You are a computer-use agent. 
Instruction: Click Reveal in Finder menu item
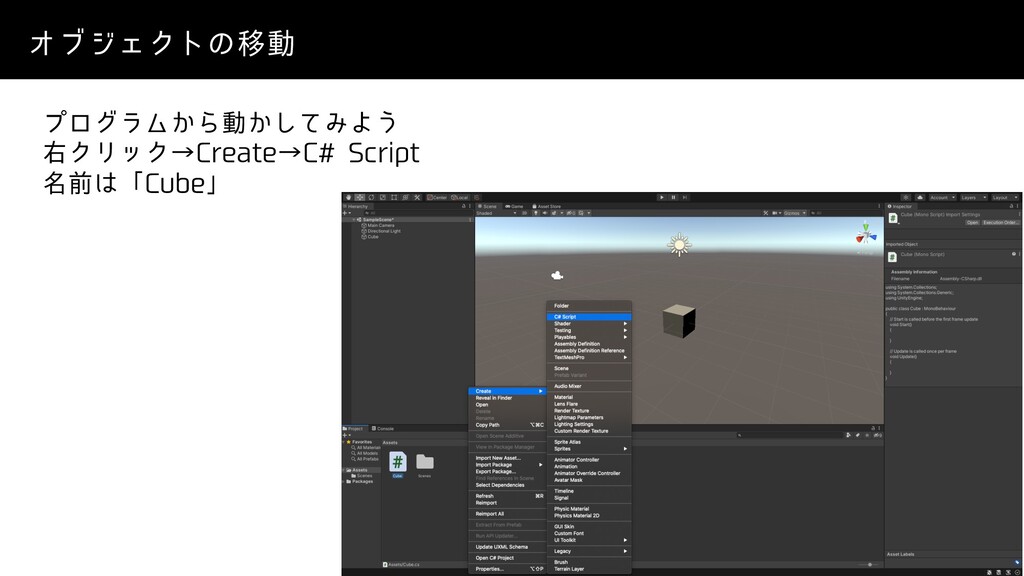point(507,398)
